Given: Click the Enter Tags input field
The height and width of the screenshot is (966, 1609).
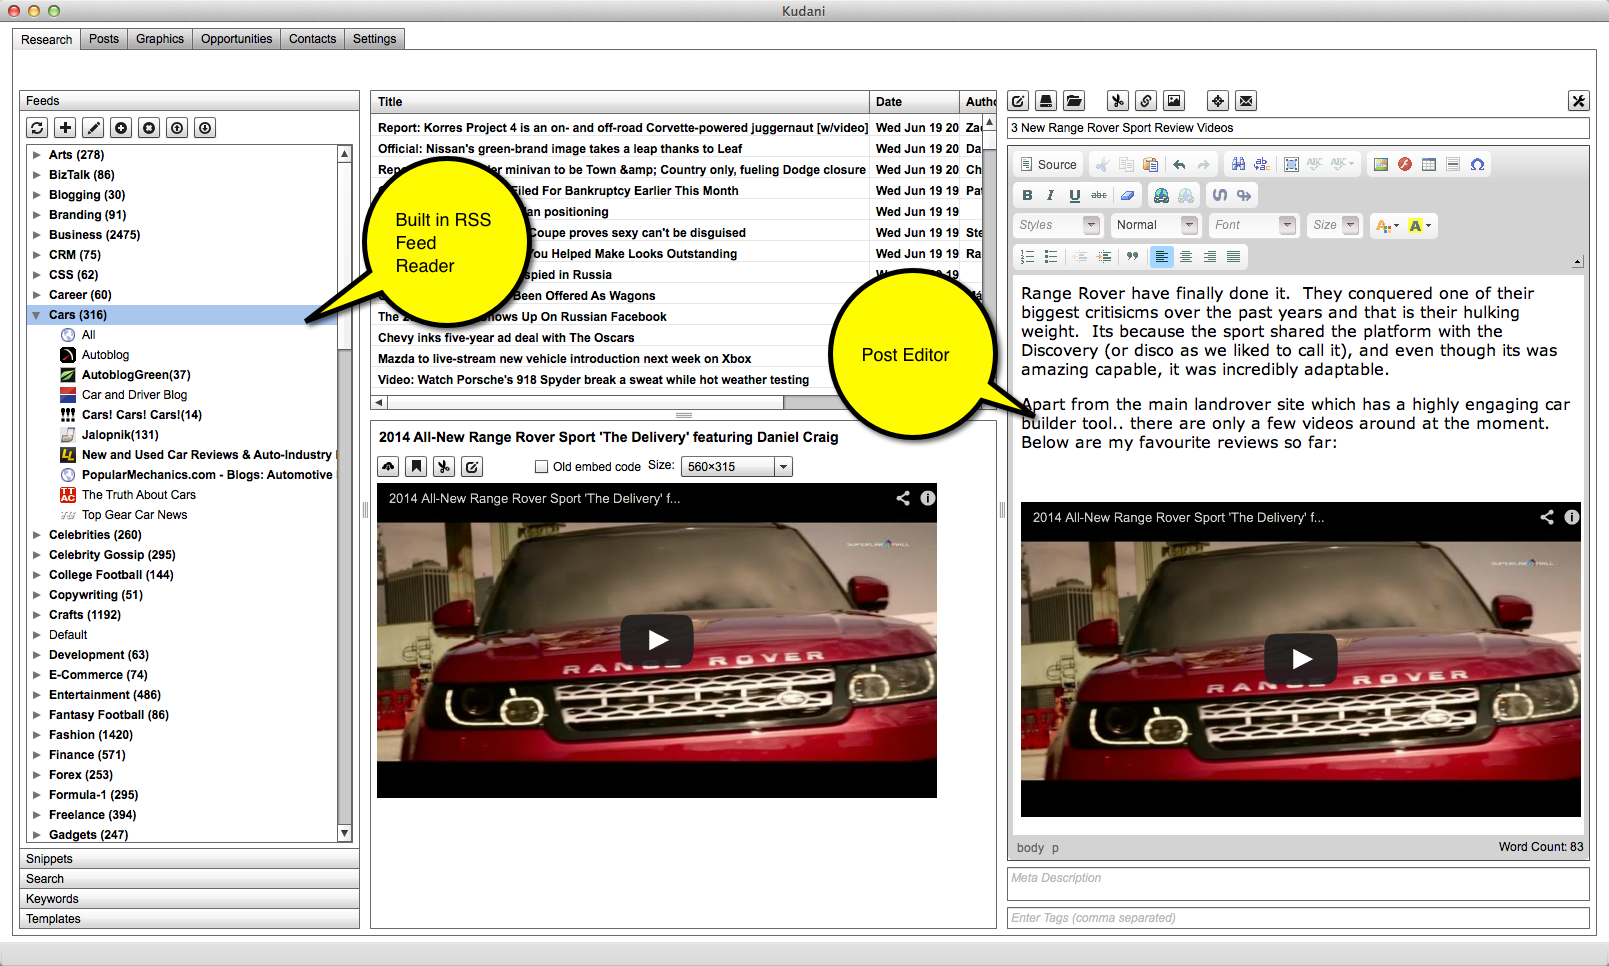Looking at the screenshot, I should click(x=1298, y=918).
